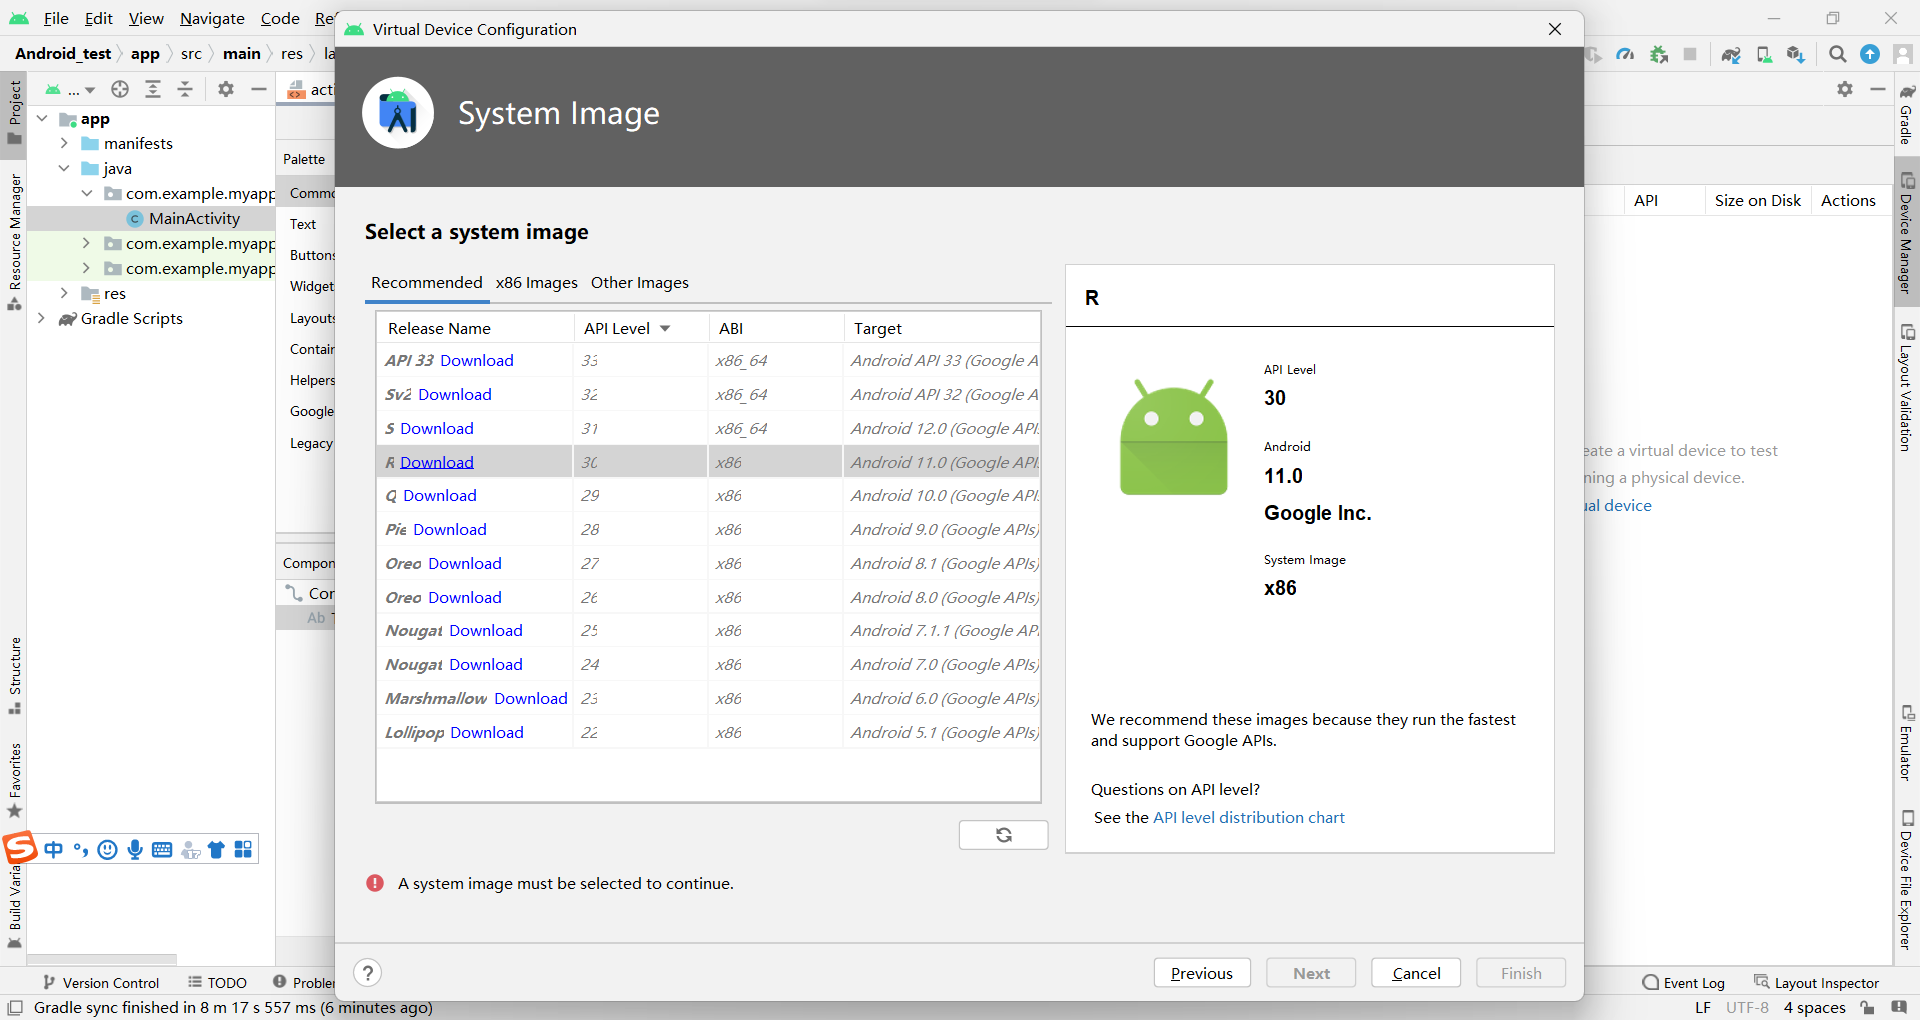Screen dimensions: 1920x1020
Task: Download the R API 30 image
Action: click(437, 462)
